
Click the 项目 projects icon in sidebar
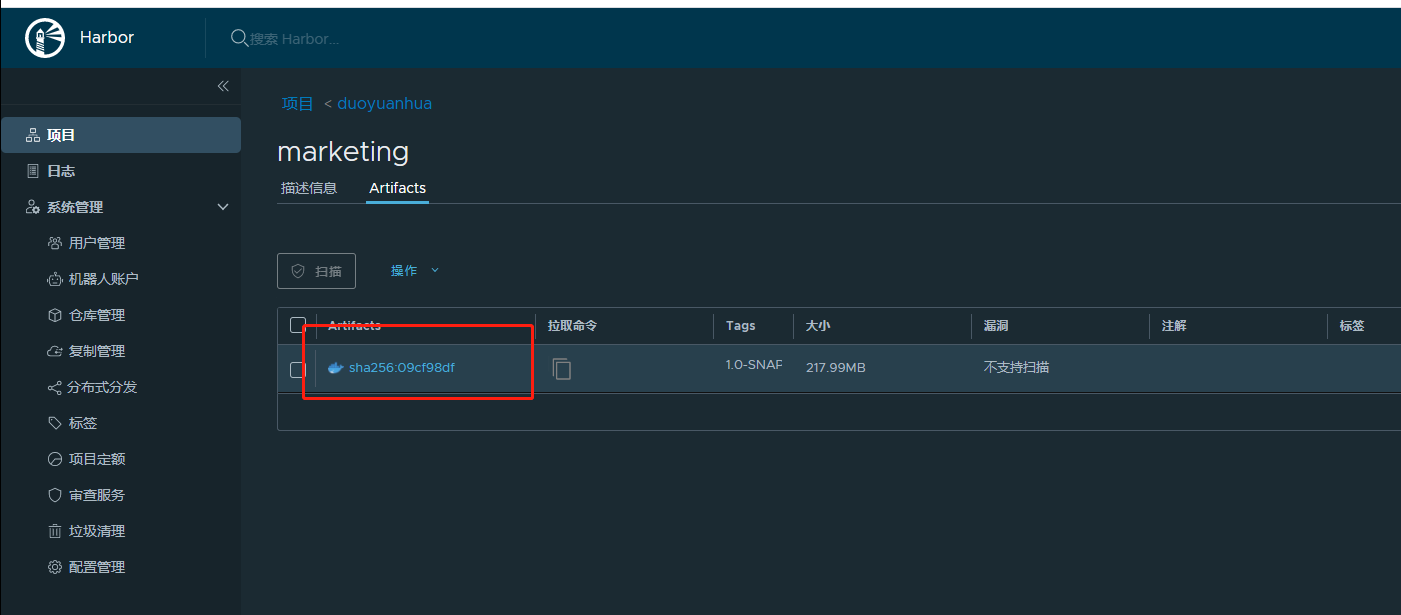pyautogui.click(x=33, y=135)
